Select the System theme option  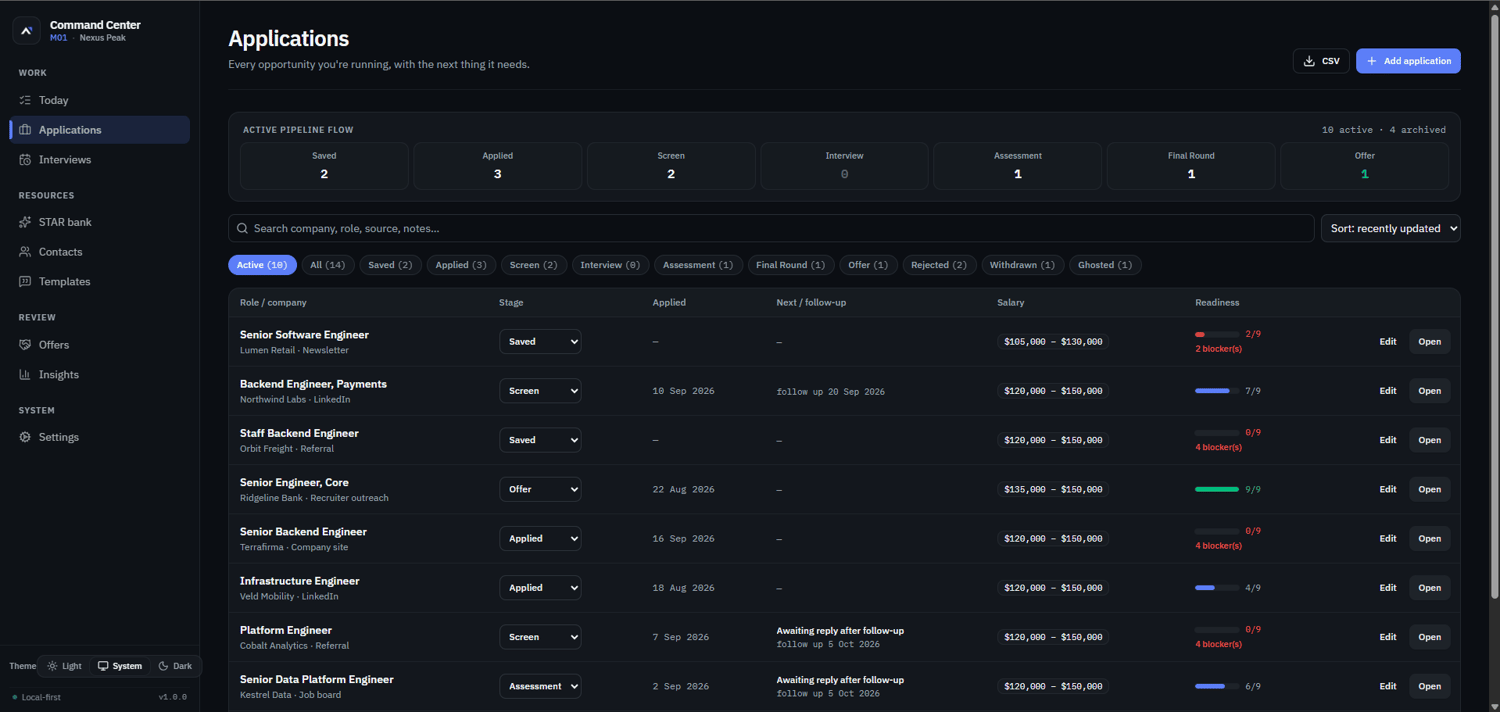119,666
